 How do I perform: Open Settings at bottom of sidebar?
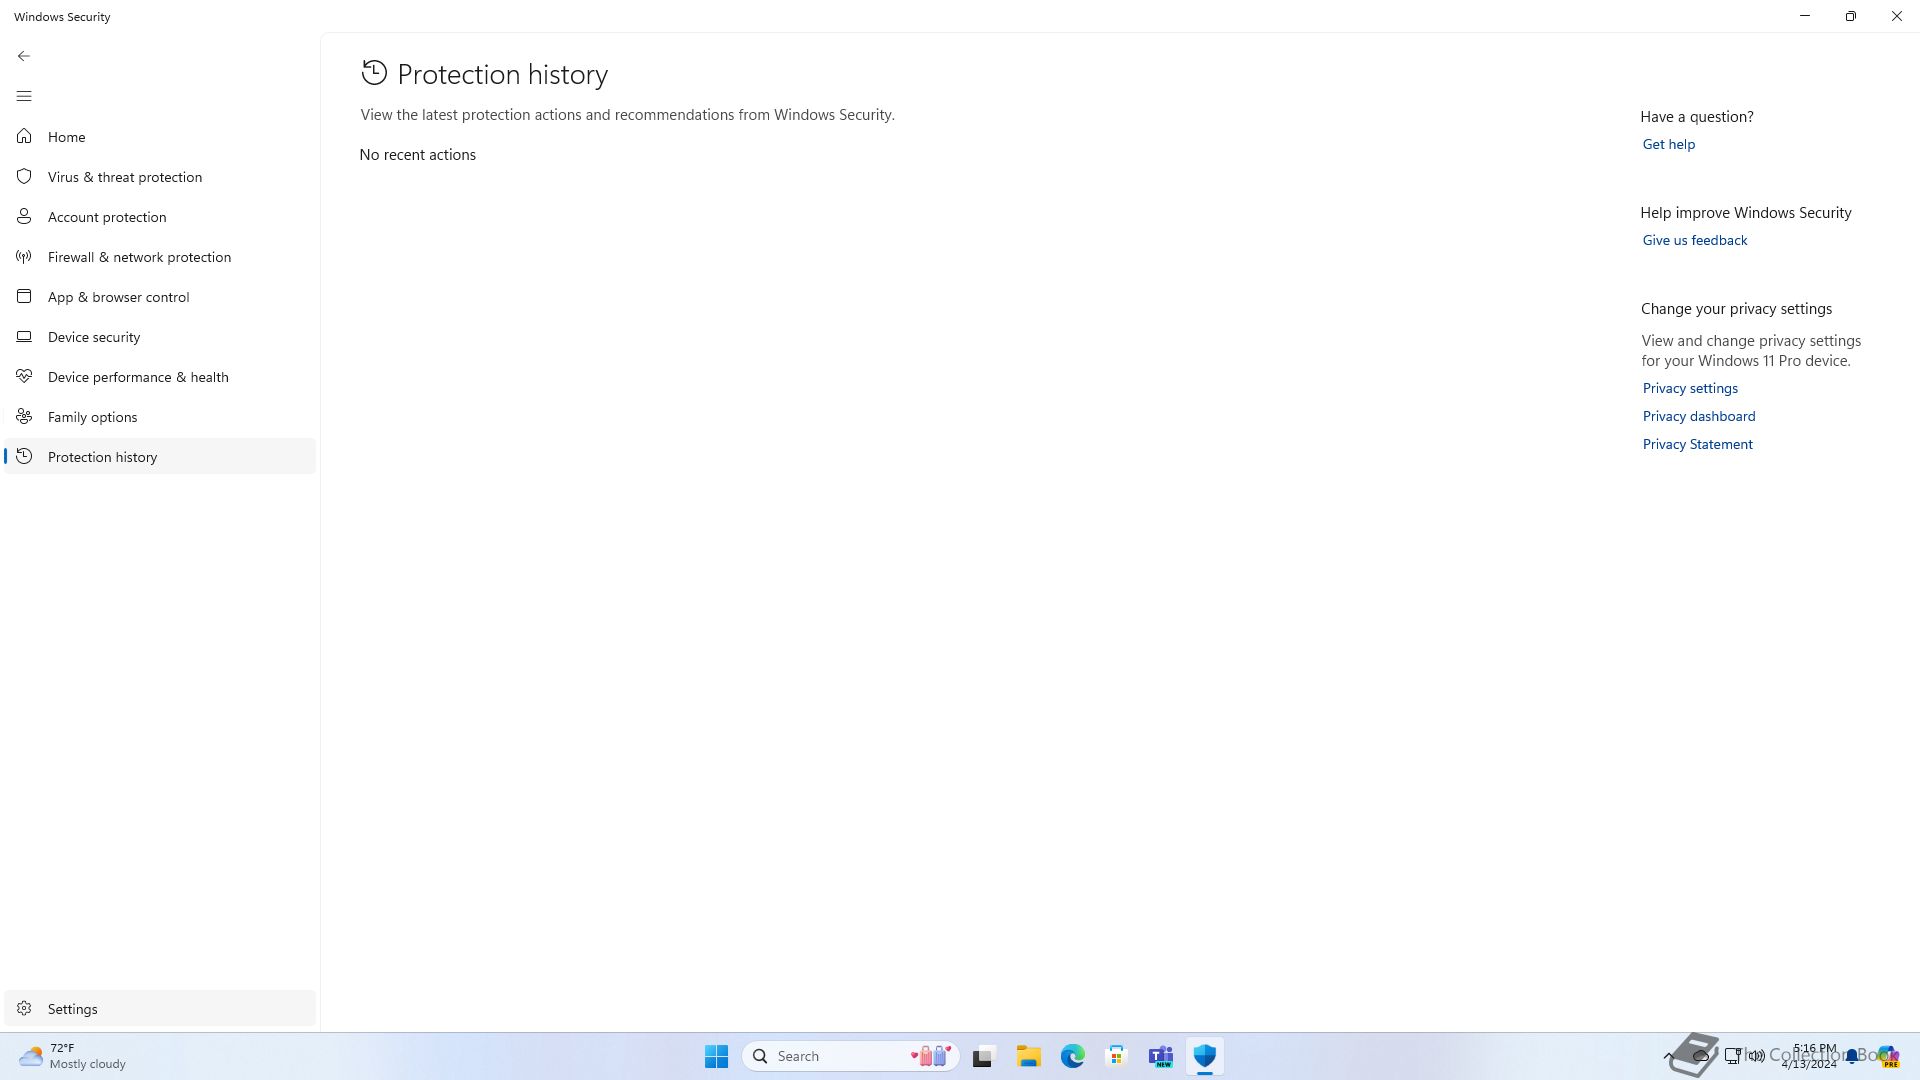(160, 1008)
